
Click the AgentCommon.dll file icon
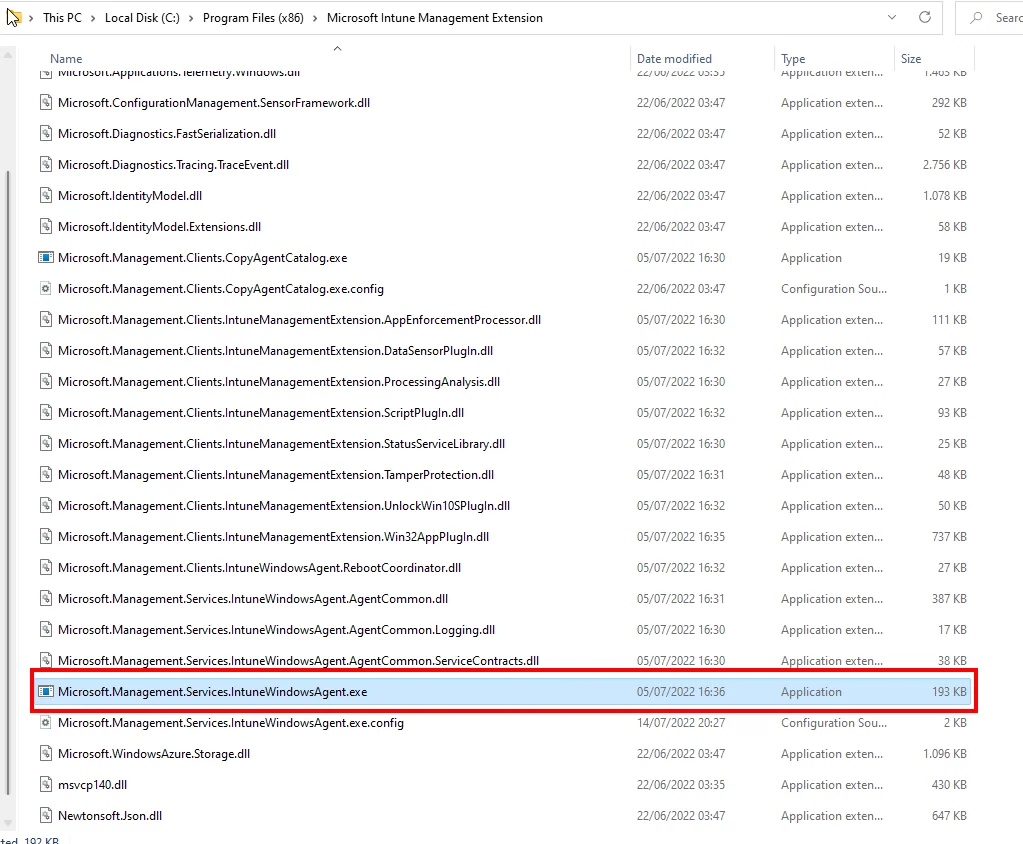click(46, 598)
